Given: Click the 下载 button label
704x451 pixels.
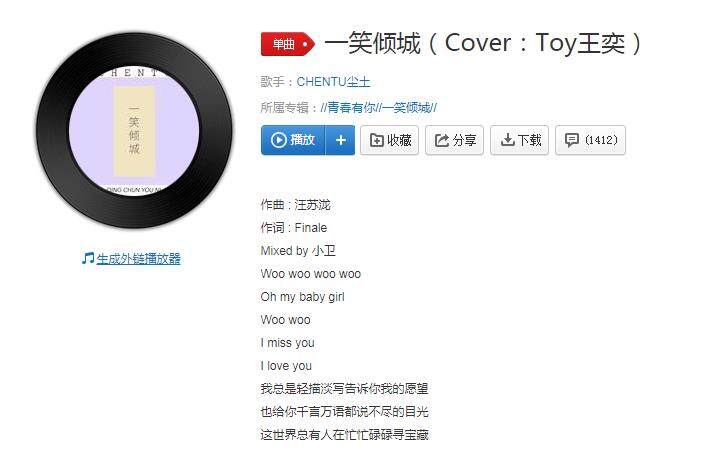Looking at the screenshot, I should pos(530,140).
